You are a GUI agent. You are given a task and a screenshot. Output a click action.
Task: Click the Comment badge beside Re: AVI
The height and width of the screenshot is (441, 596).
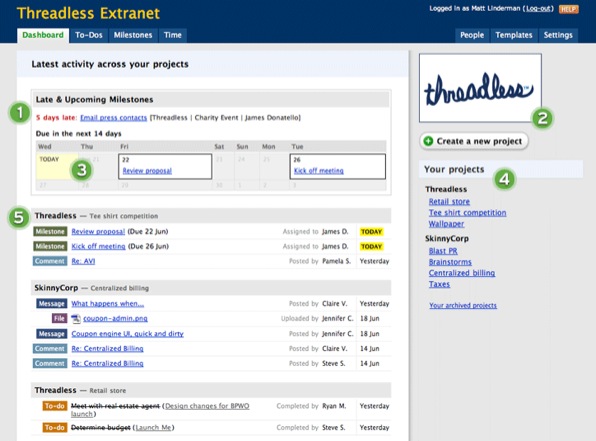click(50, 261)
